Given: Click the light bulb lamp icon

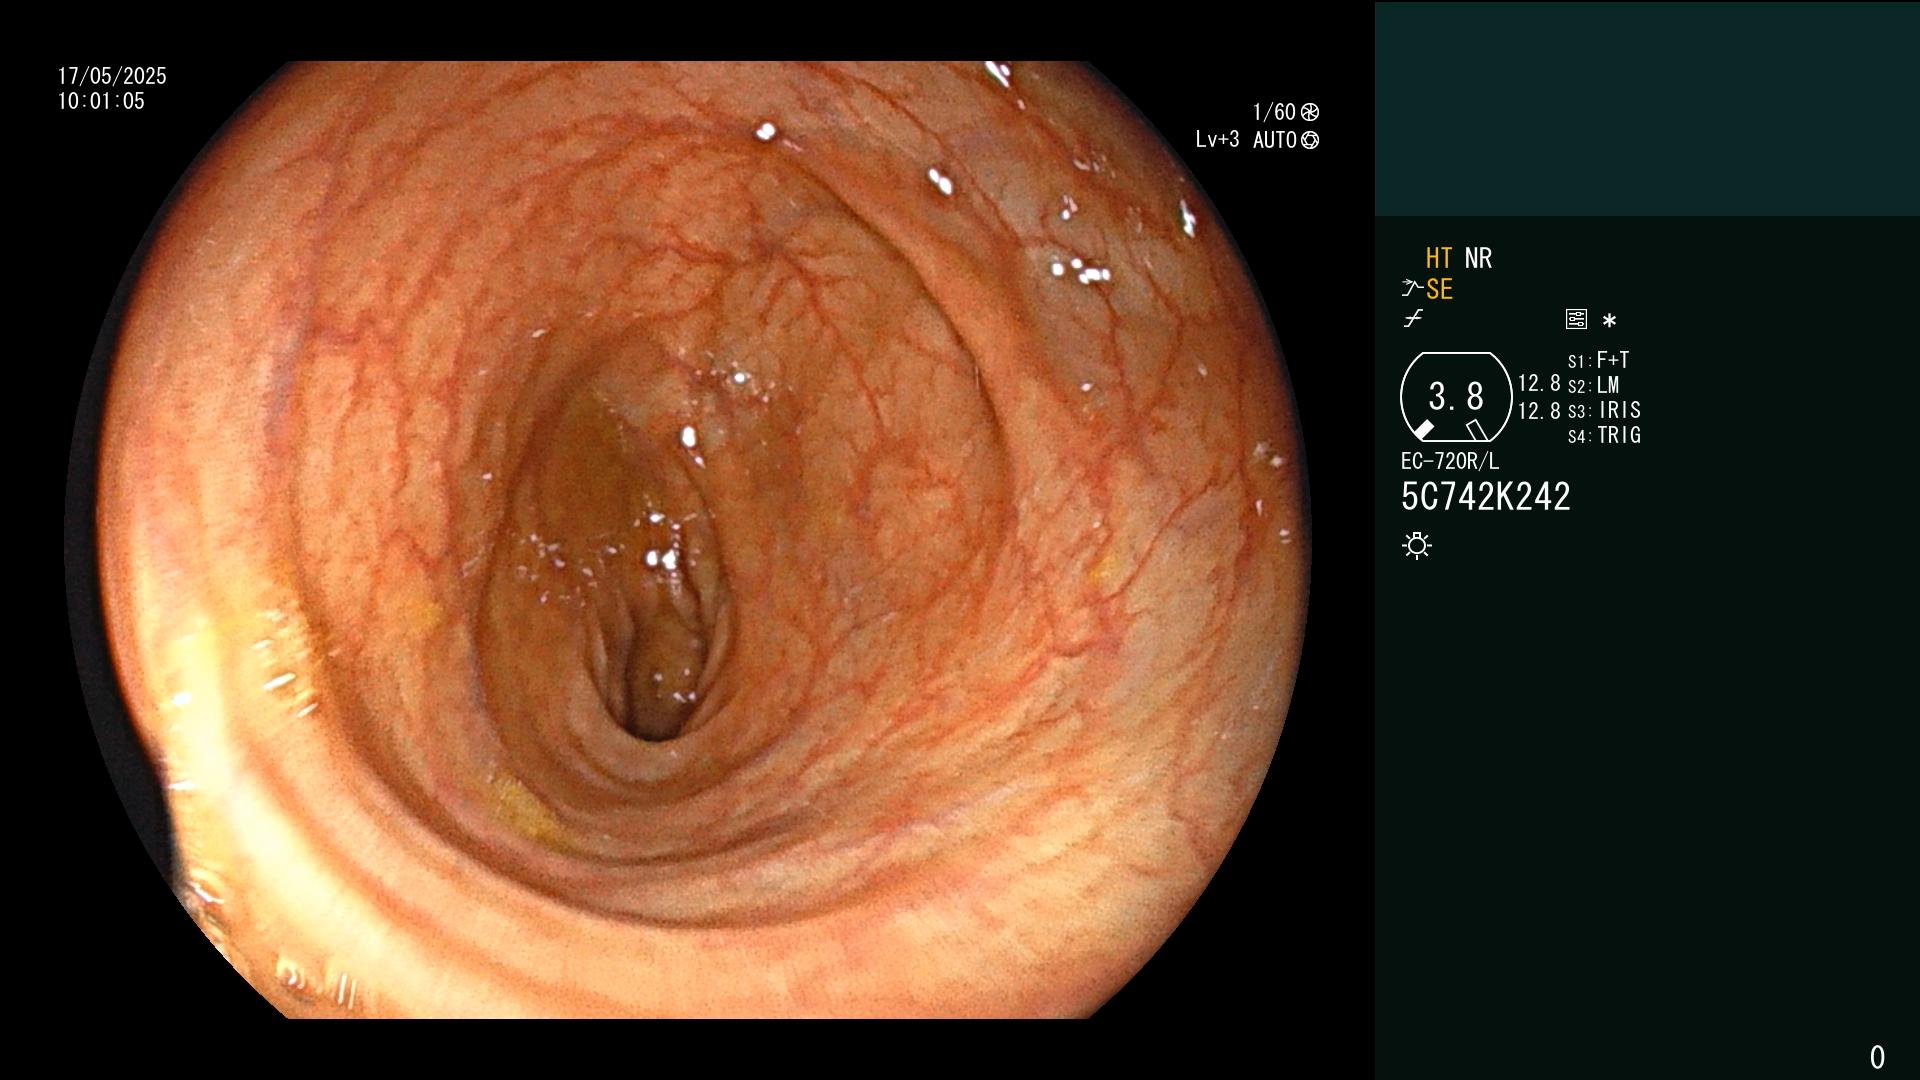Looking at the screenshot, I should click(x=1417, y=546).
